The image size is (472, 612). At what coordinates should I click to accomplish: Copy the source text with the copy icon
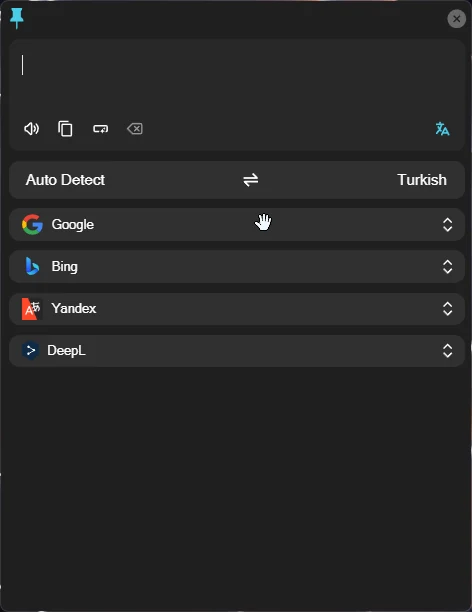click(65, 129)
